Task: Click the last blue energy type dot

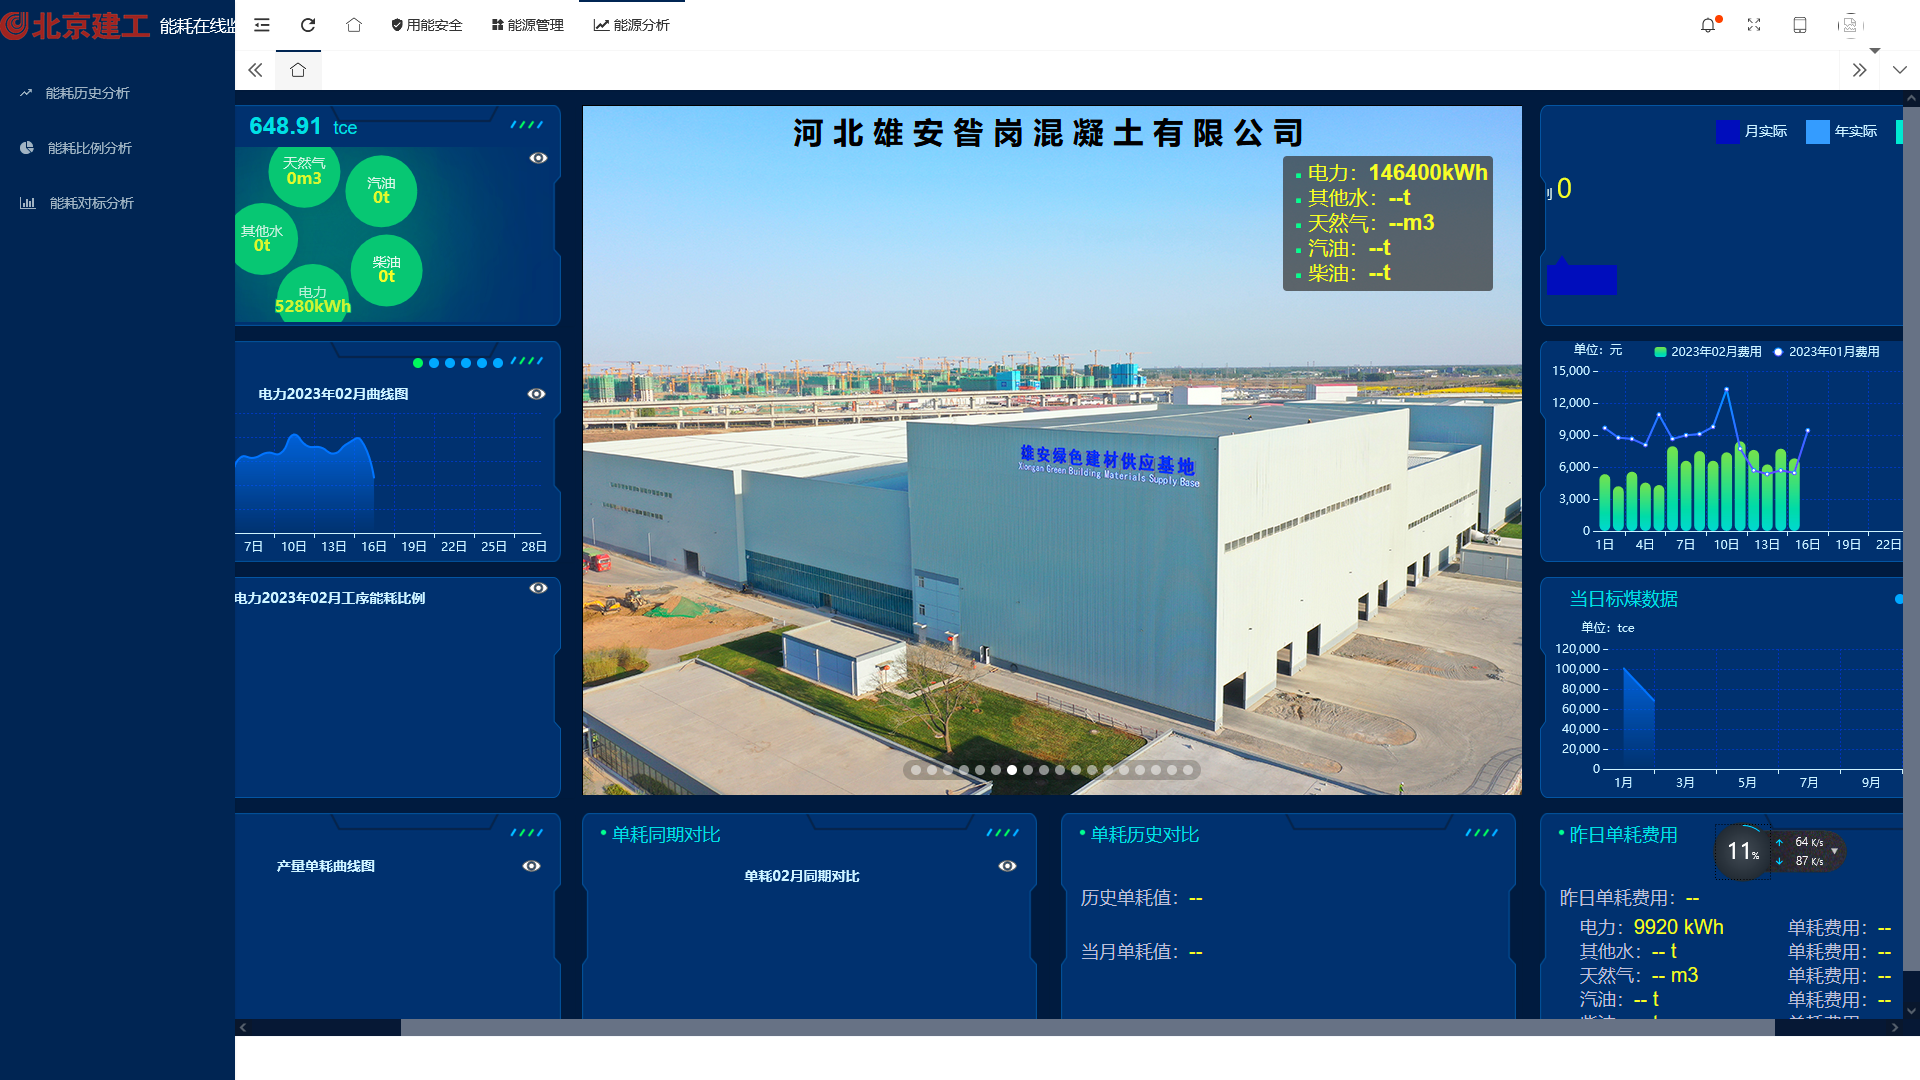Action: pos(498,363)
